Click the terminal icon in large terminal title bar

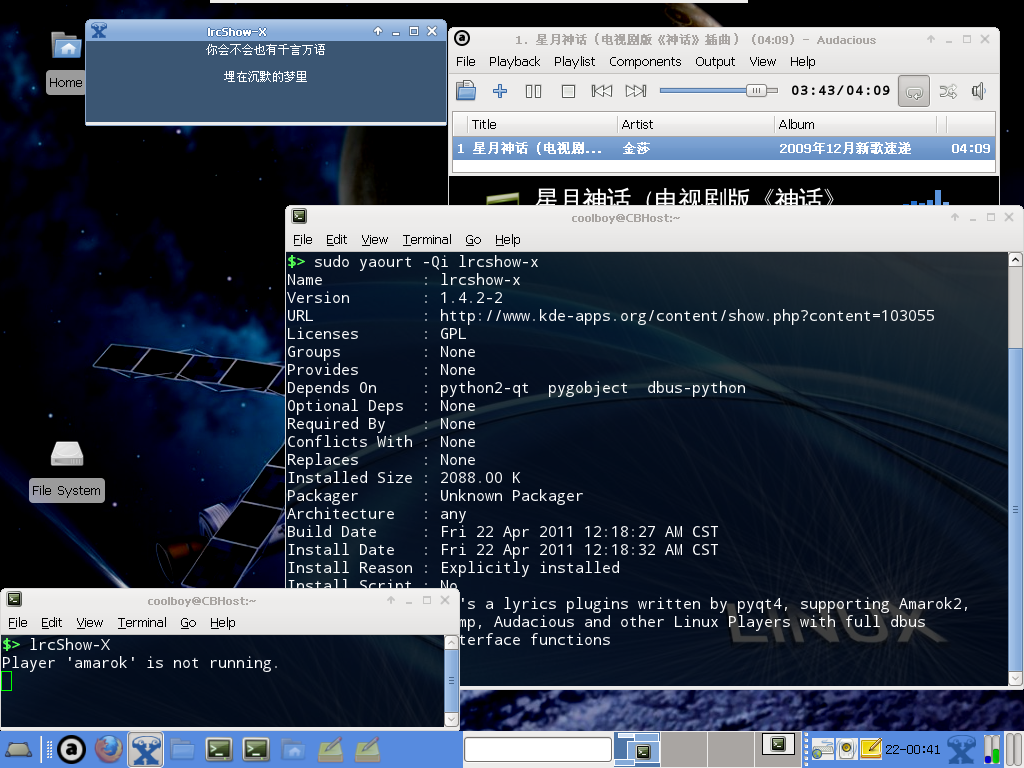coord(299,216)
